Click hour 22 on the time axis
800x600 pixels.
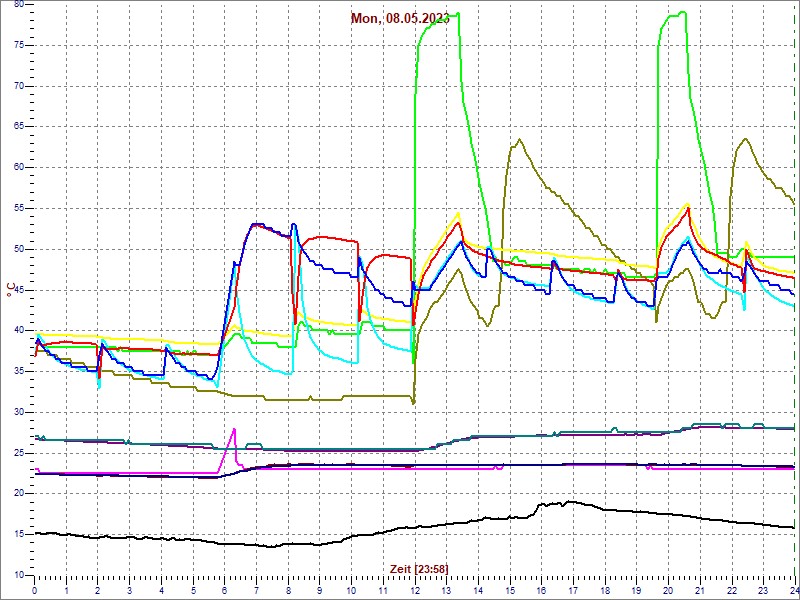click(x=732, y=590)
